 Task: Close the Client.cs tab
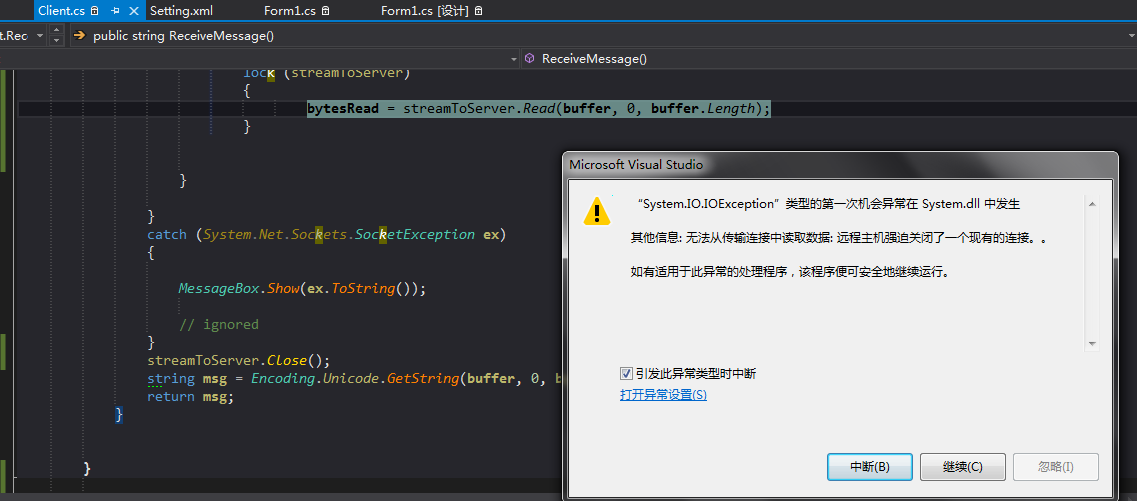coord(133,11)
